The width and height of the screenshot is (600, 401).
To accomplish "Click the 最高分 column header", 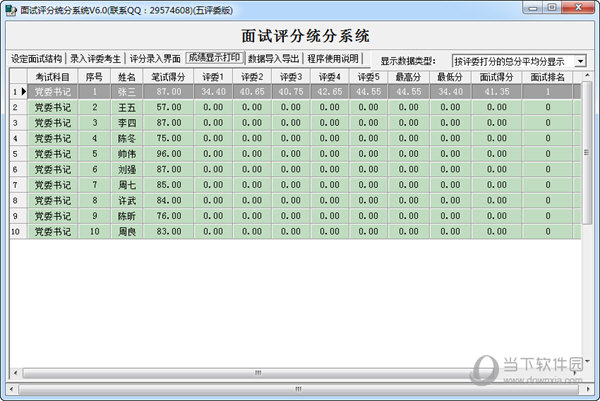I will click(x=408, y=77).
